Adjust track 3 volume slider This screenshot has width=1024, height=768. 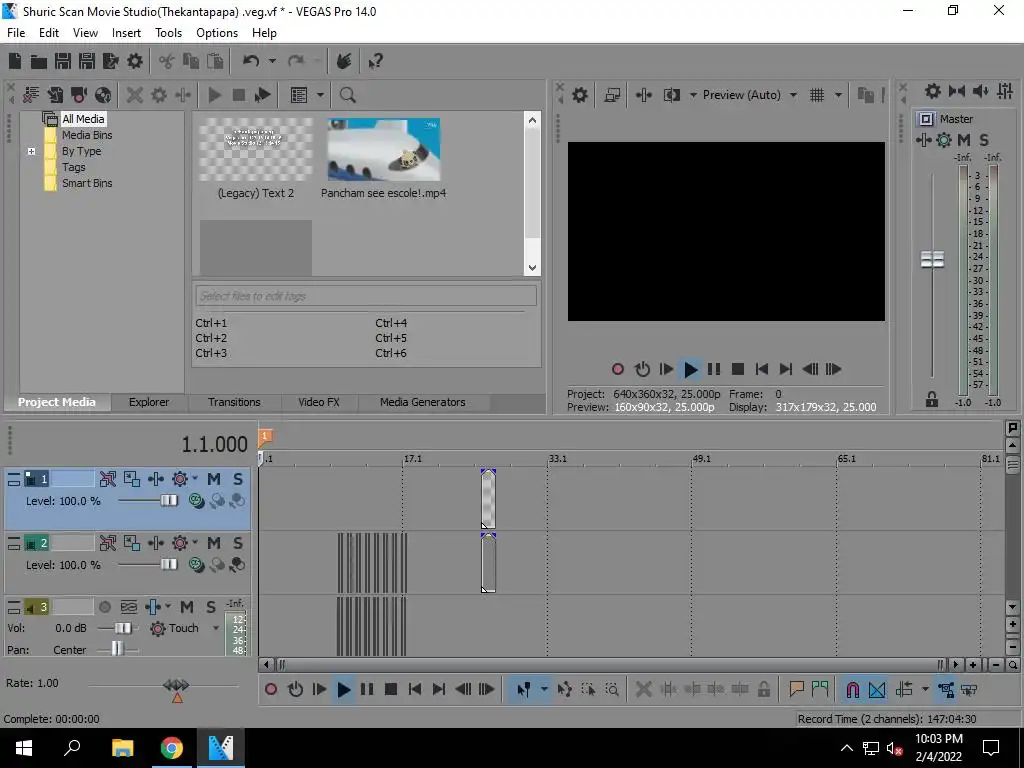point(122,628)
